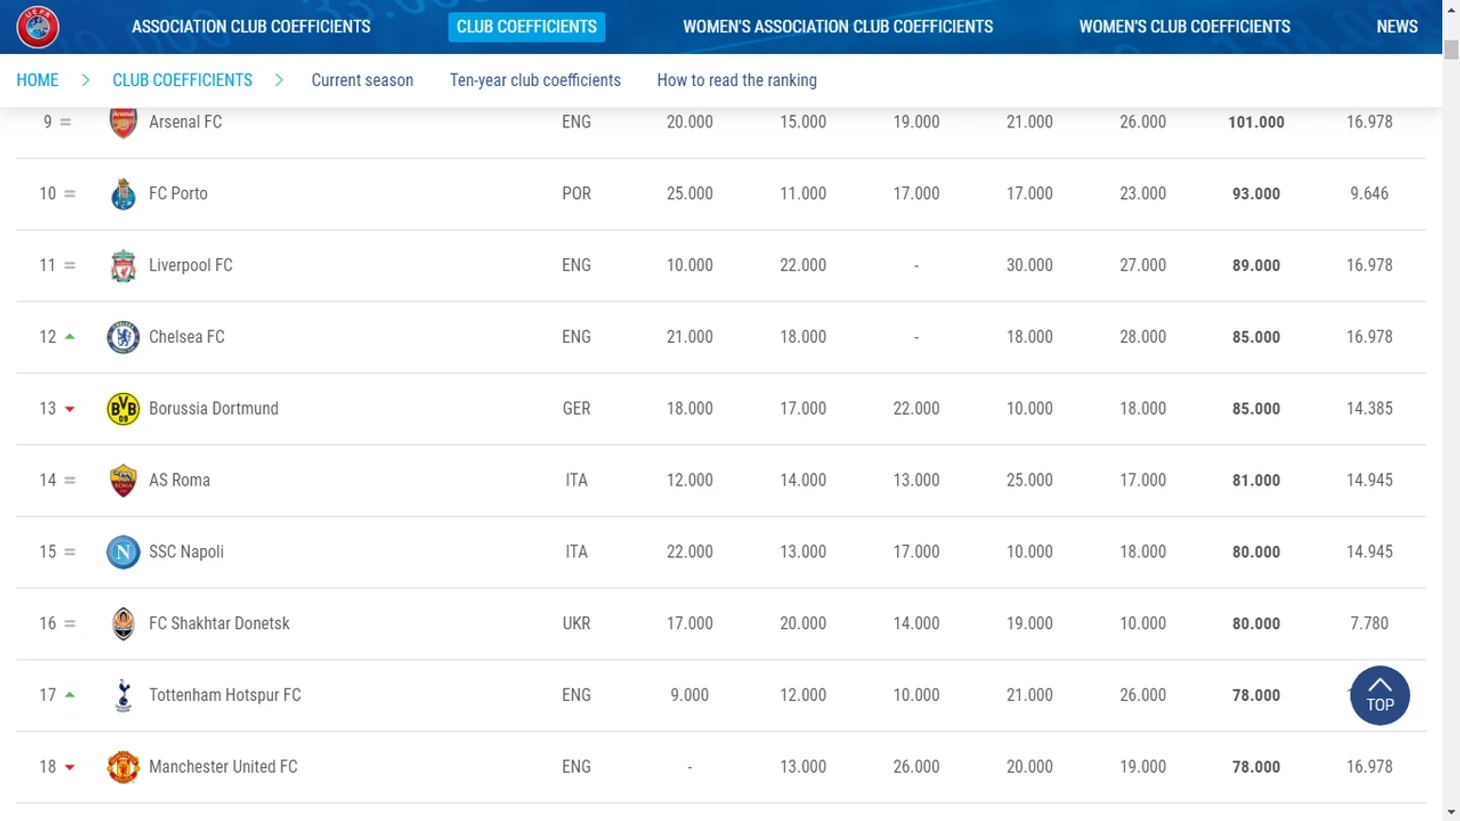Go to the News section
The width and height of the screenshot is (1460, 821).
[x=1397, y=27]
